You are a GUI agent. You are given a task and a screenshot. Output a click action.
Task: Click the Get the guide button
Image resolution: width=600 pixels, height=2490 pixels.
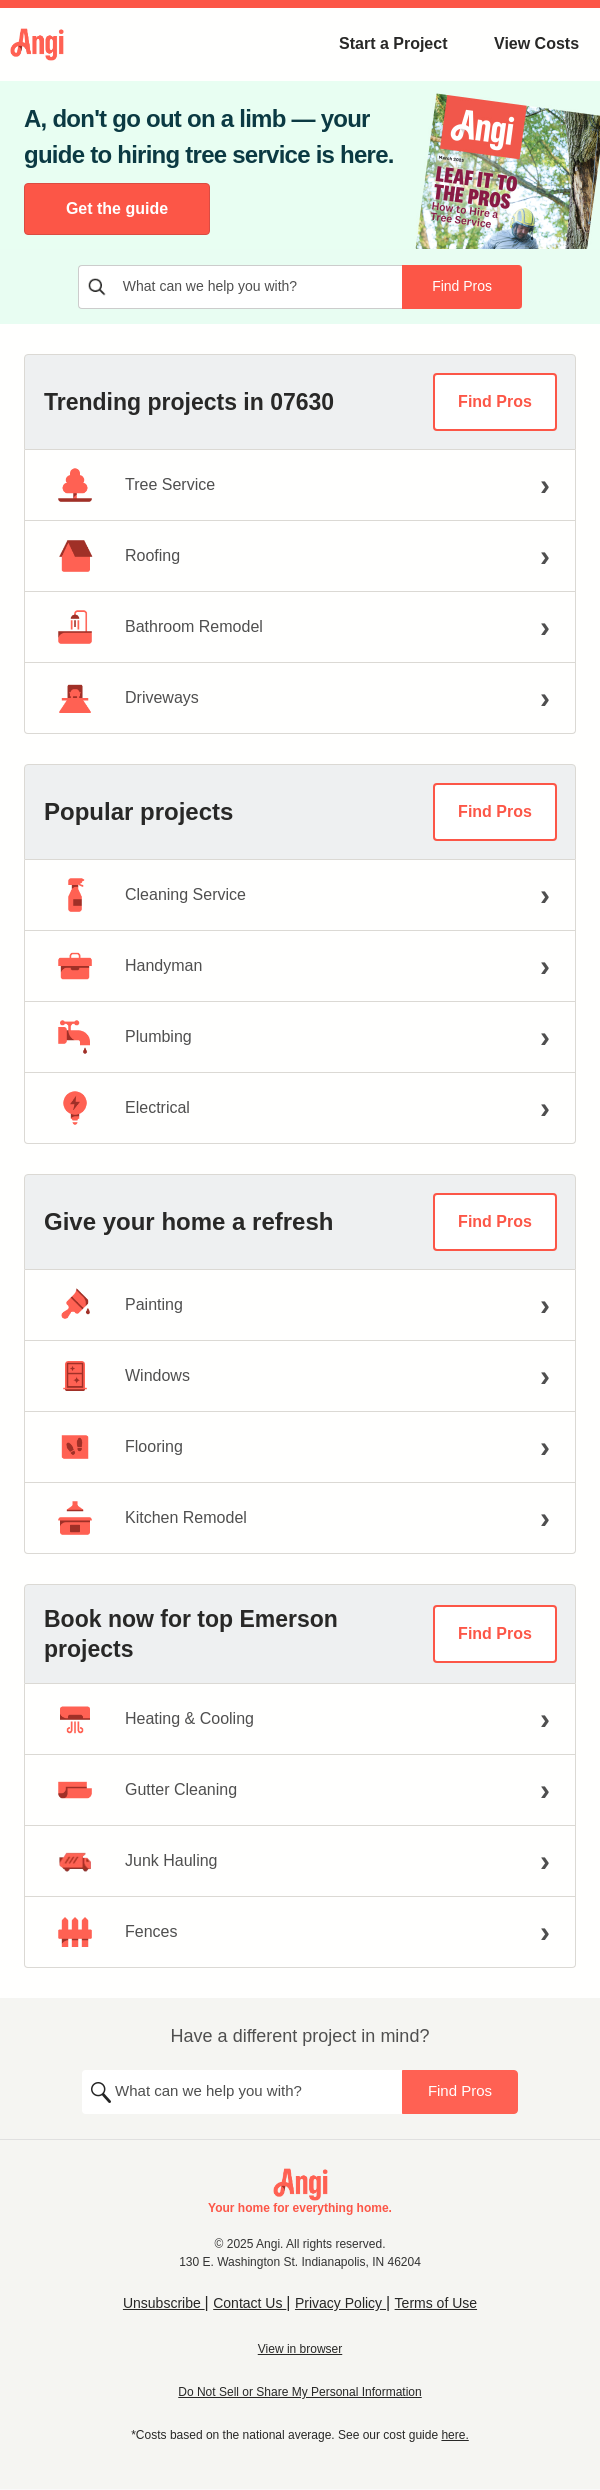(x=117, y=209)
